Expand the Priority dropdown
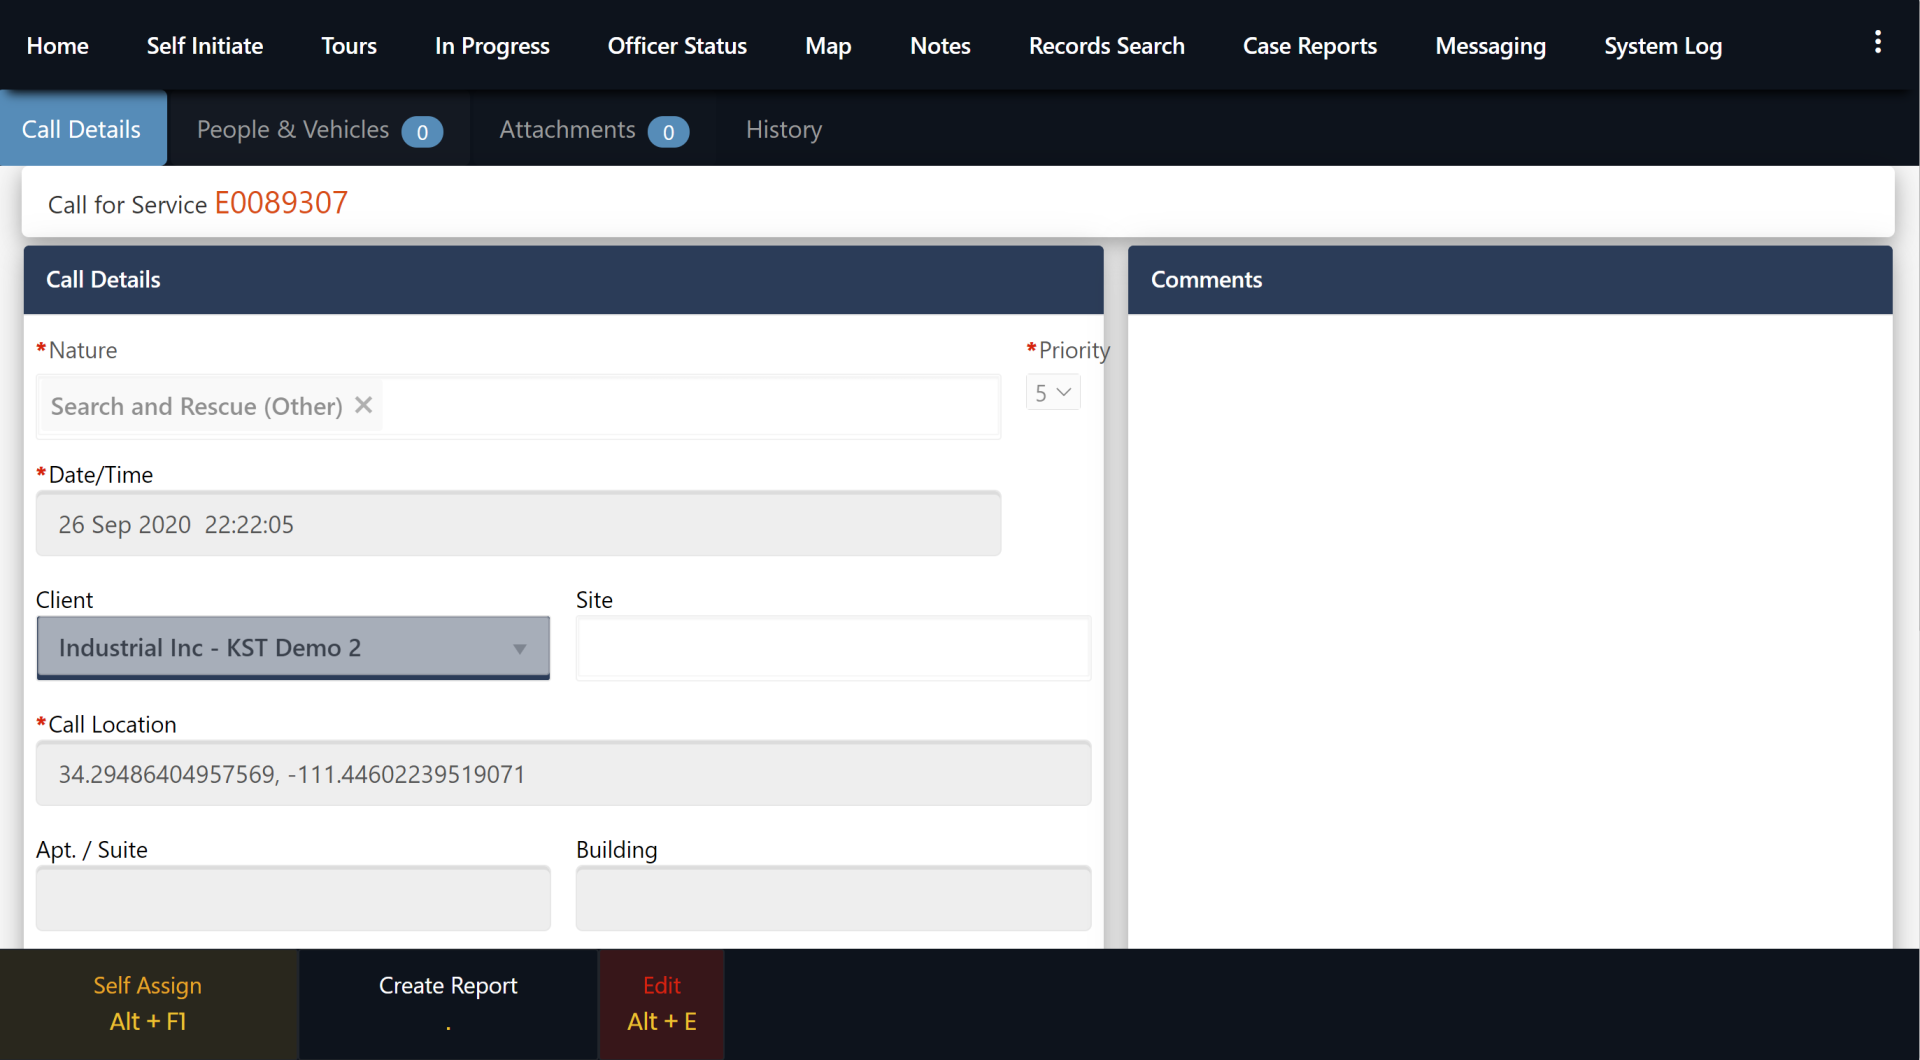This screenshot has width=1920, height=1060. pyautogui.click(x=1053, y=393)
